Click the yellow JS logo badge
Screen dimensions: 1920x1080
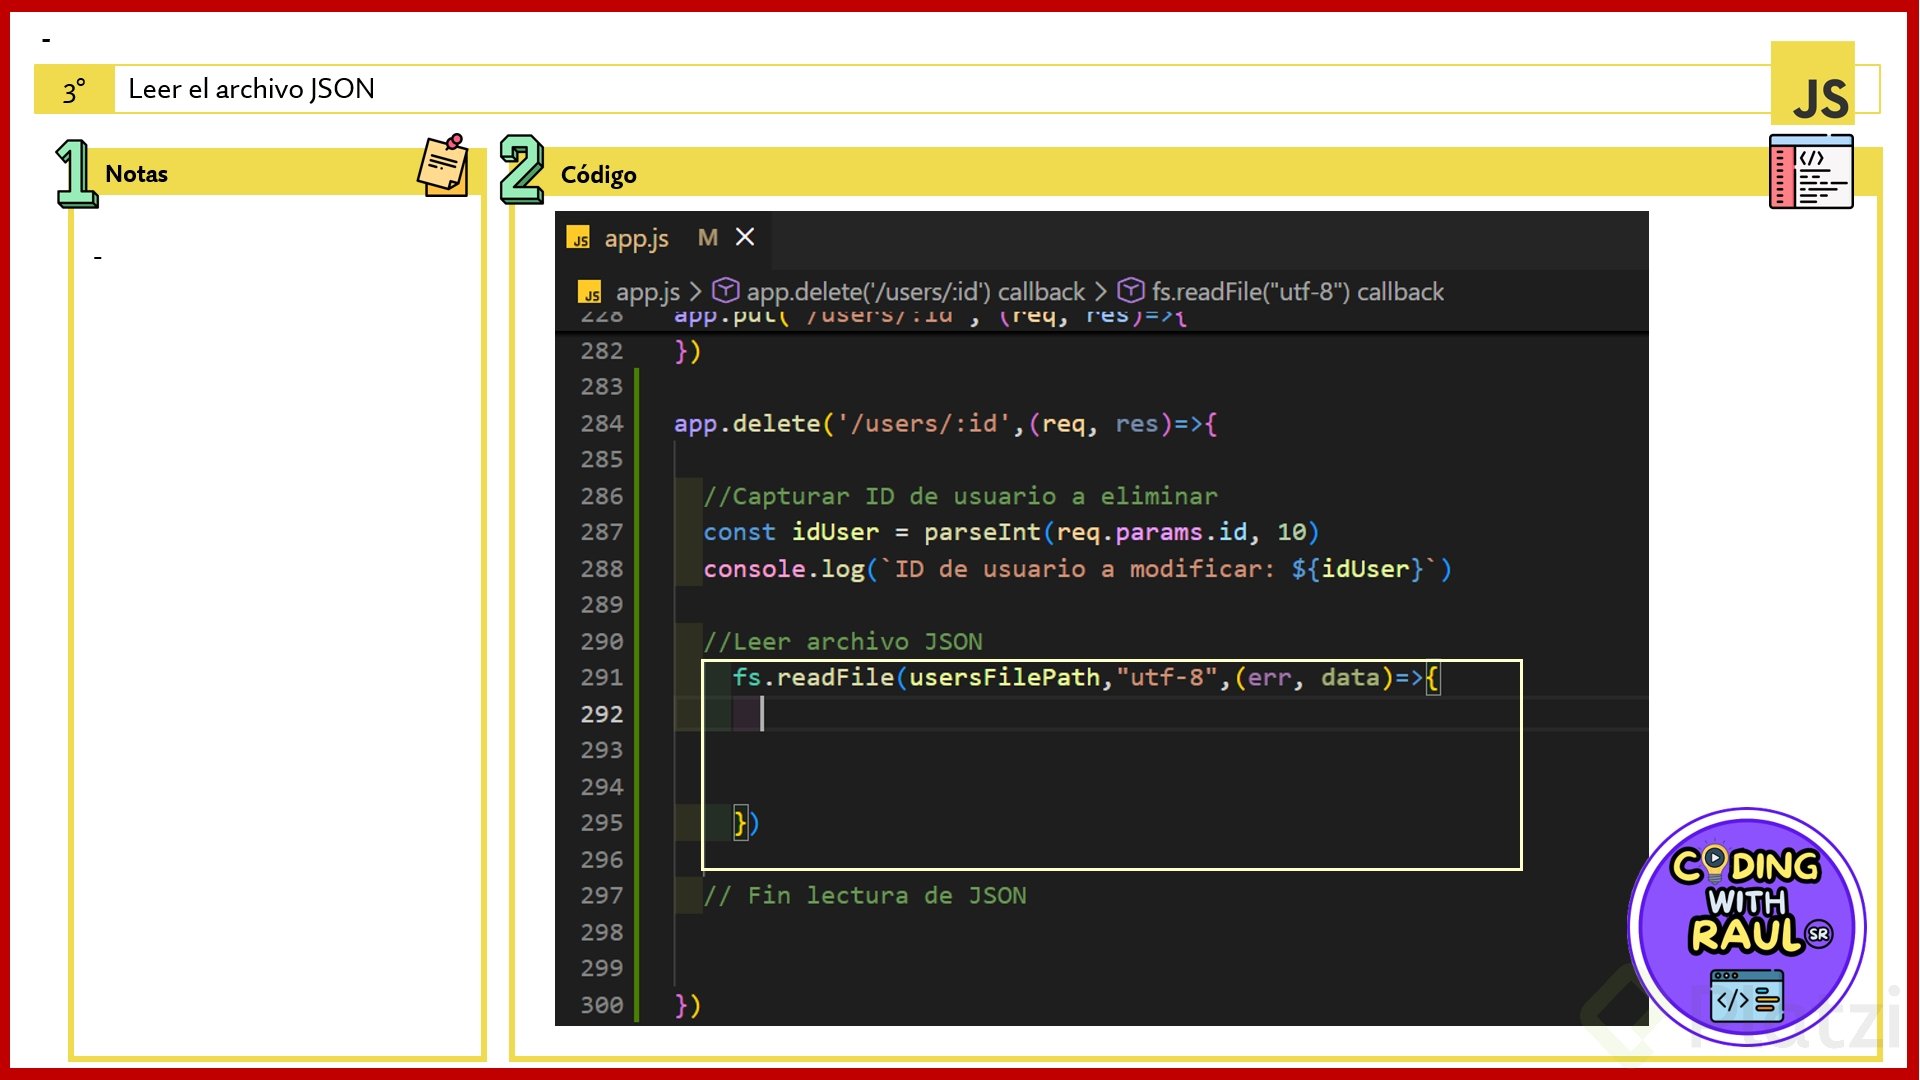(x=1812, y=84)
